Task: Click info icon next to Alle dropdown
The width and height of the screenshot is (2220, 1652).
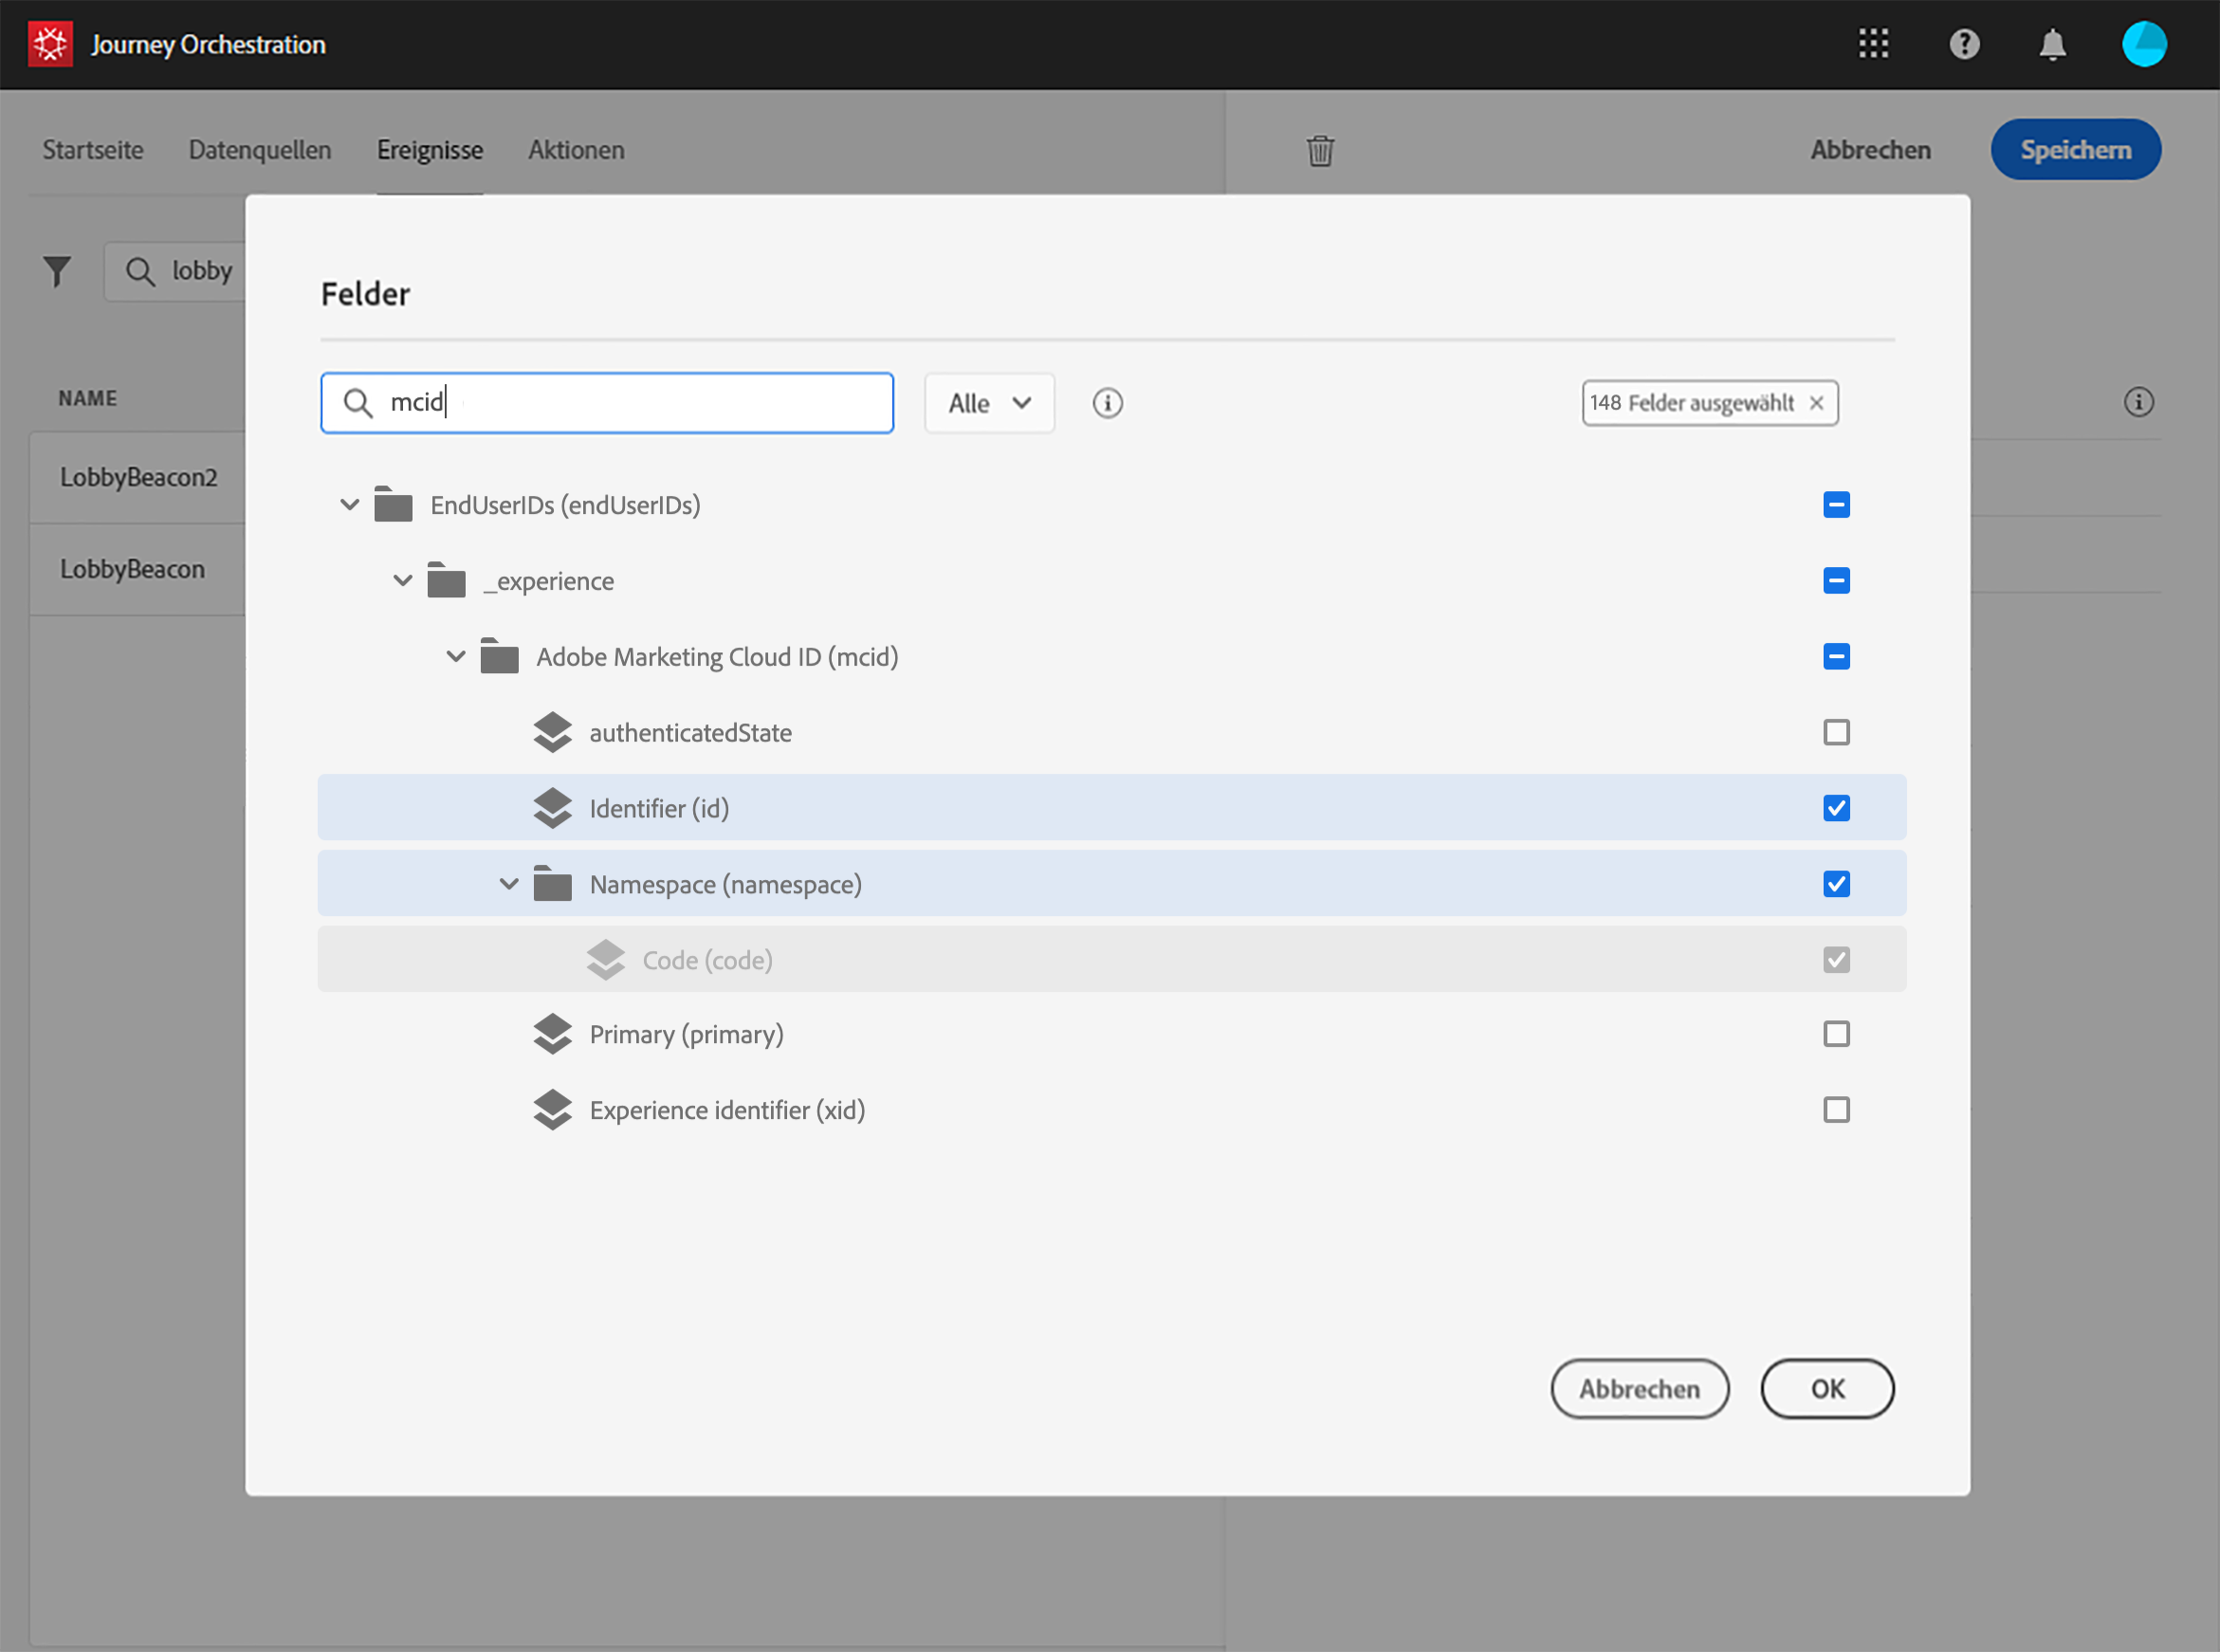Action: (1107, 403)
